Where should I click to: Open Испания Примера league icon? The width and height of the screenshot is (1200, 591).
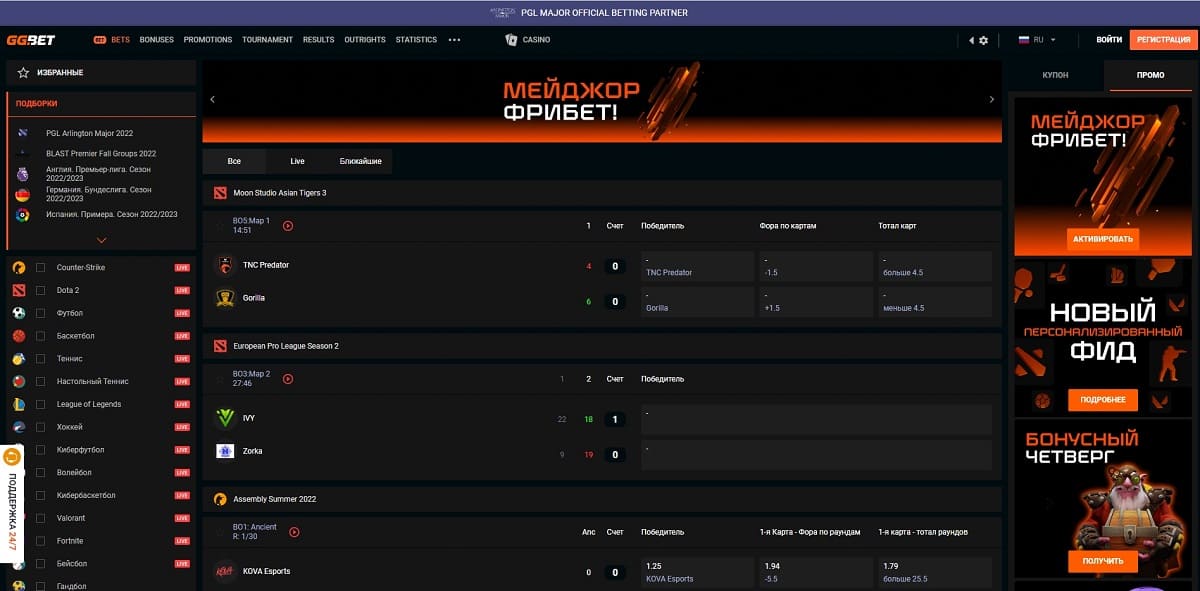click(23, 215)
